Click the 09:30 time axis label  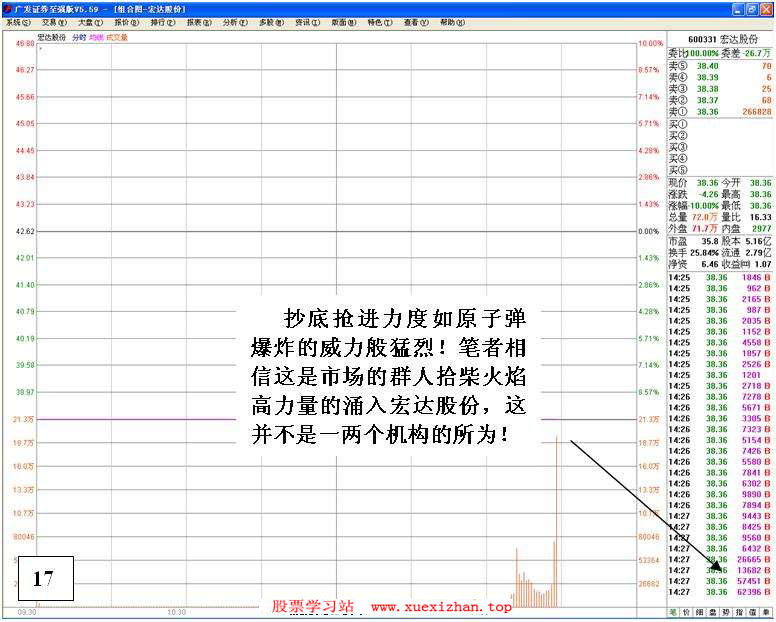coord(27,612)
